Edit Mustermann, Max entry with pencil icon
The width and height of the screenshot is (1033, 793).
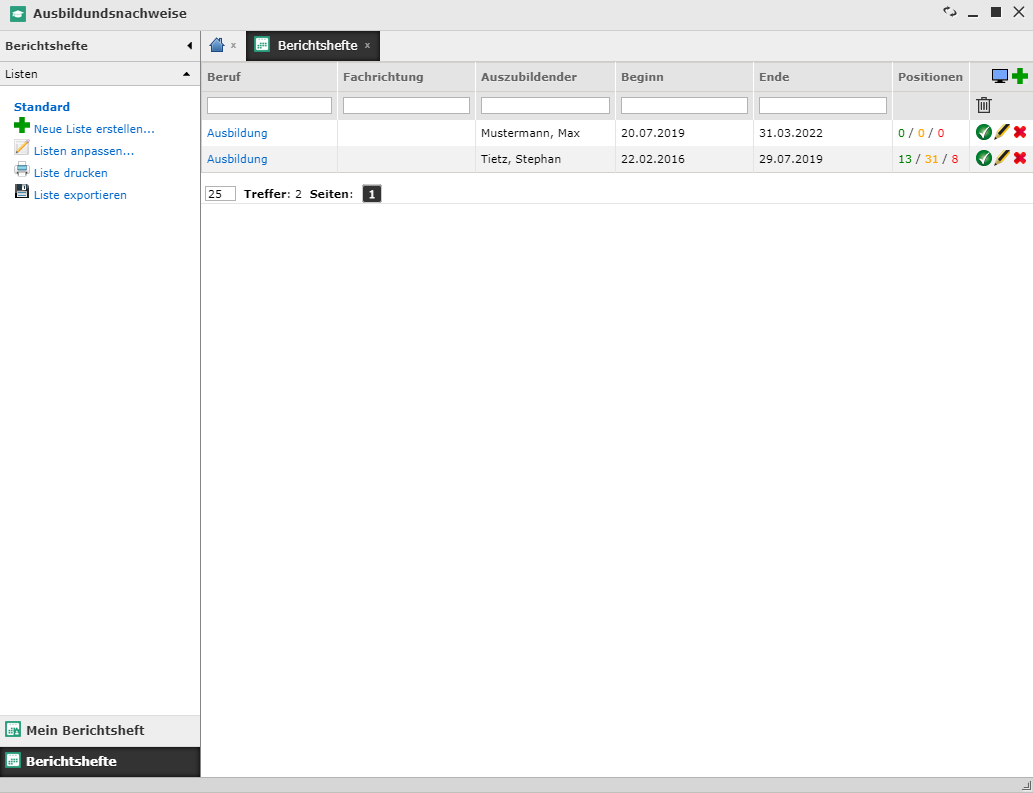[1001, 132]
